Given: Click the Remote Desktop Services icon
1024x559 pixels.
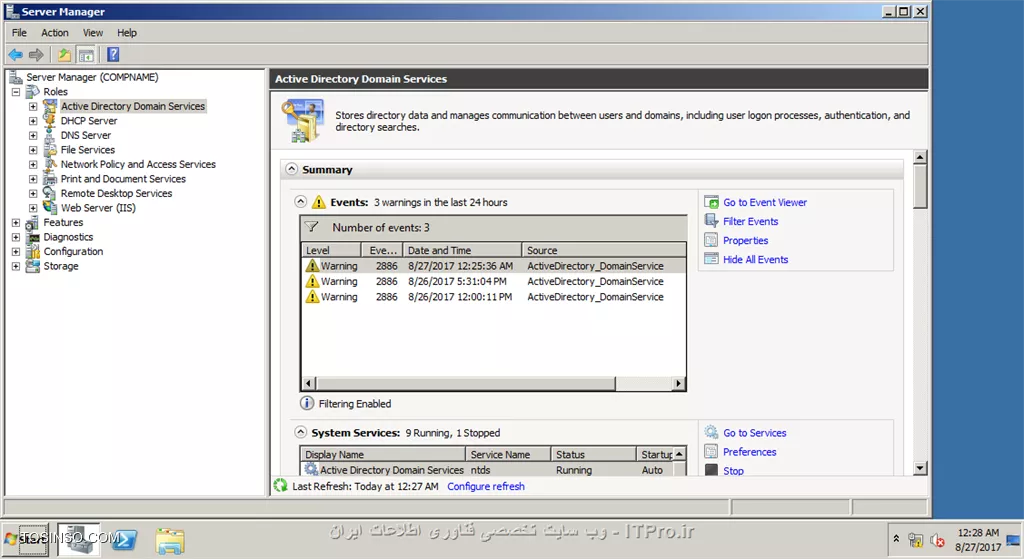Looking at the screenshot, I should tap(50, 193).
